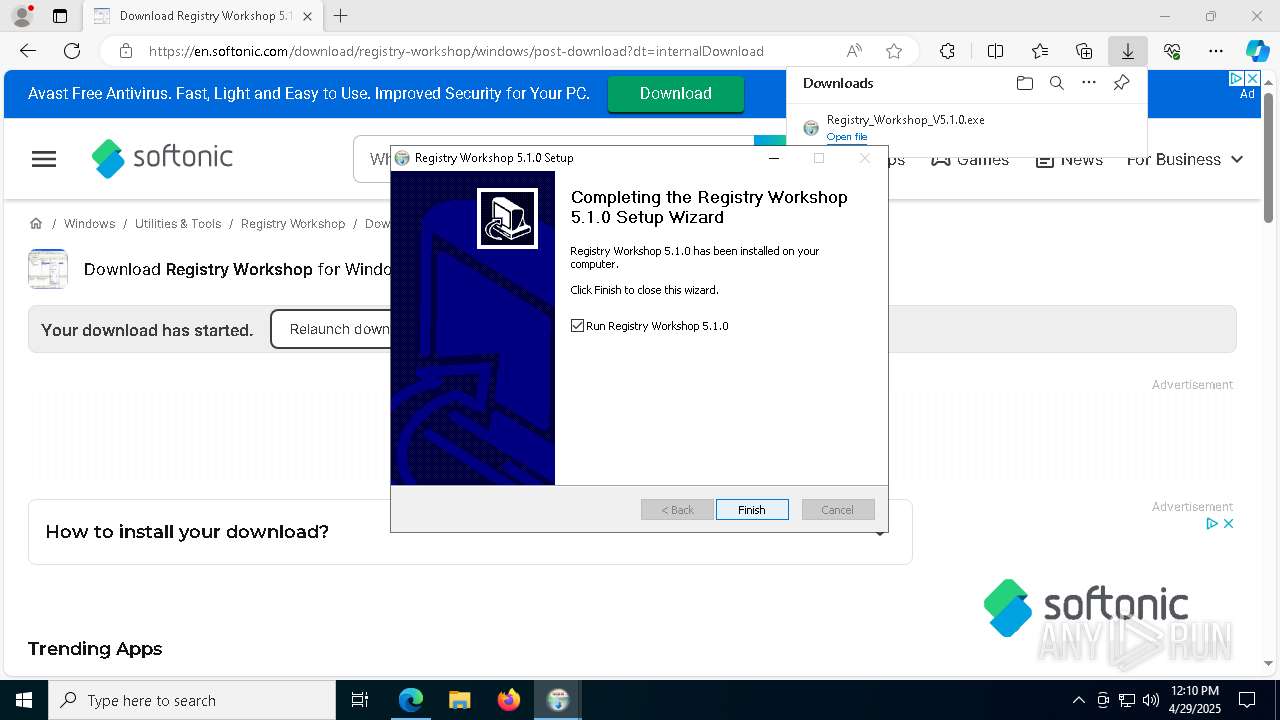Open Read Aloud icon in address bar
This screenshot has width=1280, height=720.
[854, 51]
